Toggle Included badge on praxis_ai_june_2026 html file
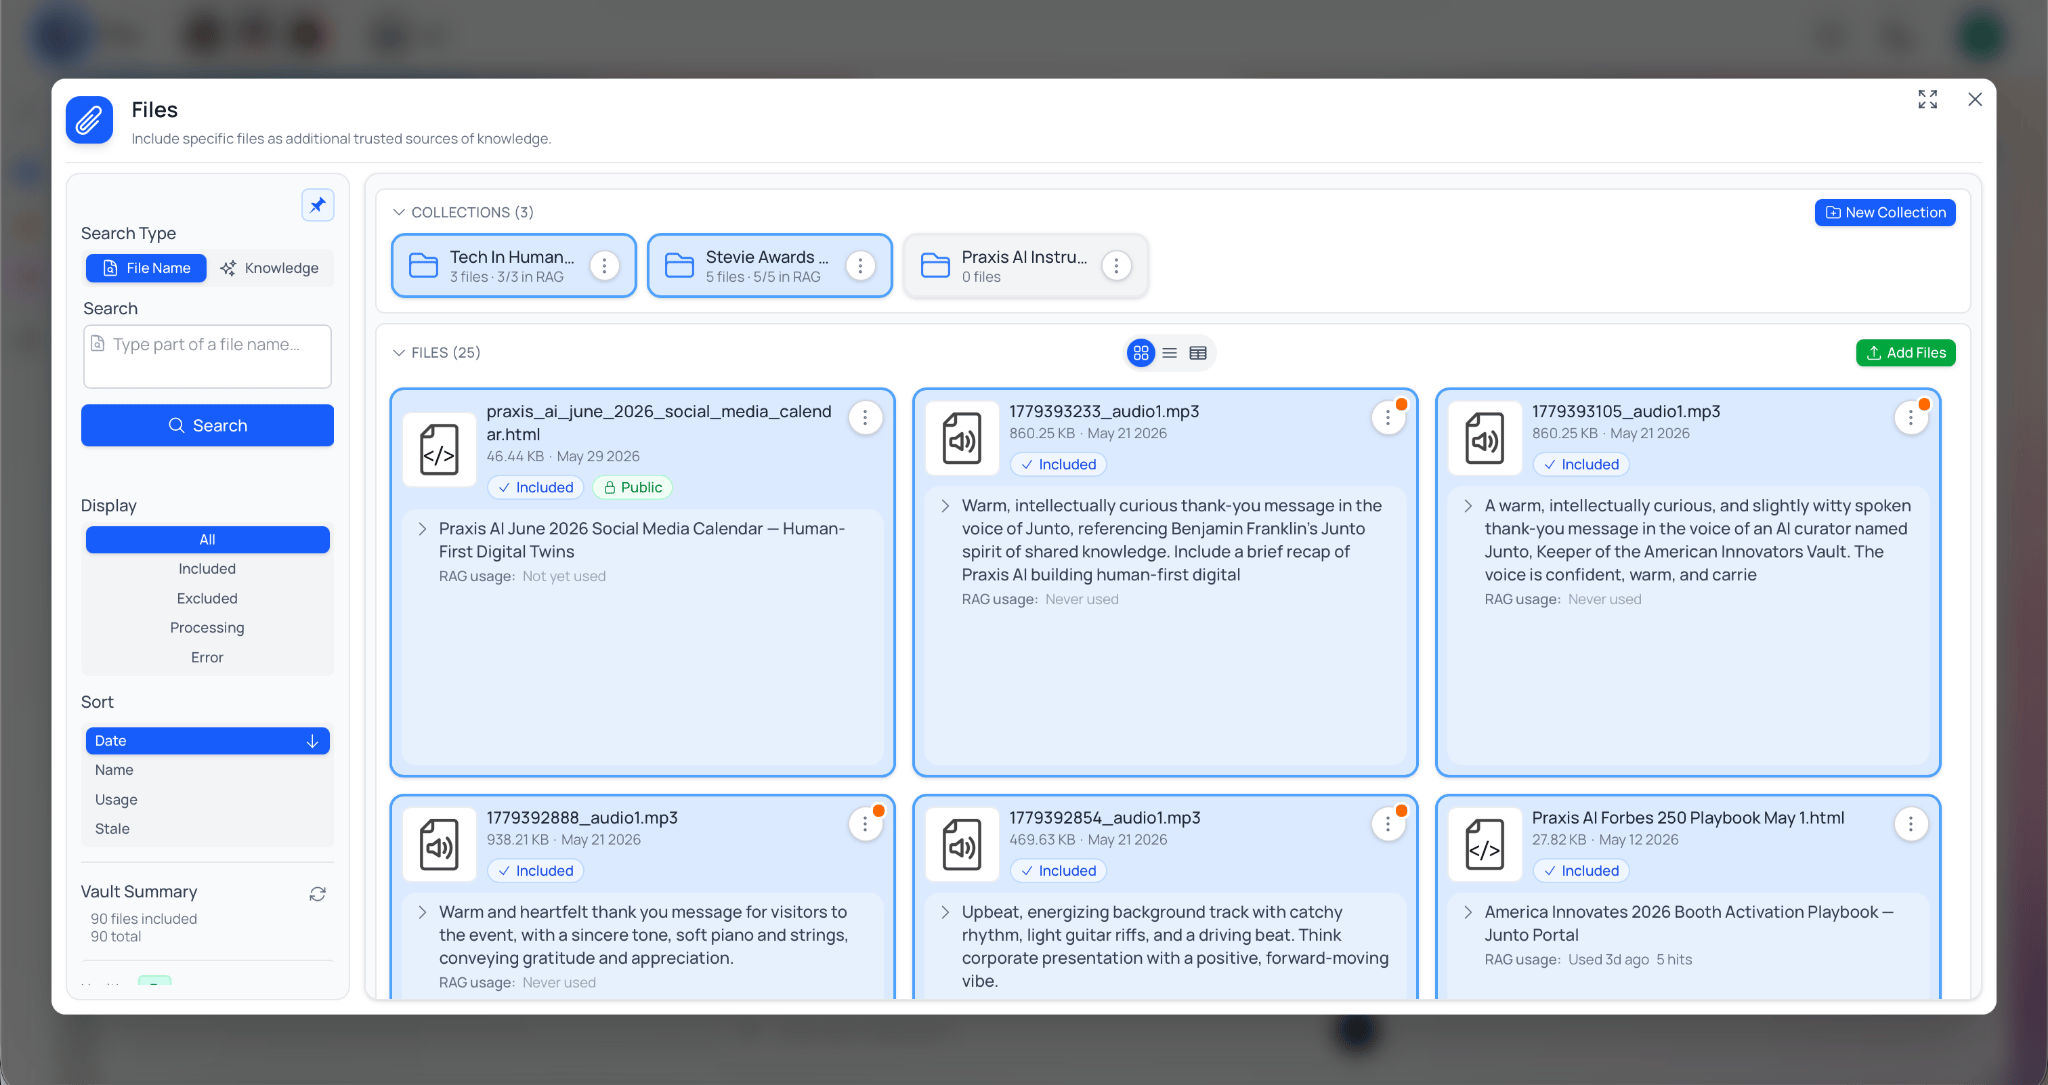The width and height of the screenshot is (2048, 1085). point(536,487)
